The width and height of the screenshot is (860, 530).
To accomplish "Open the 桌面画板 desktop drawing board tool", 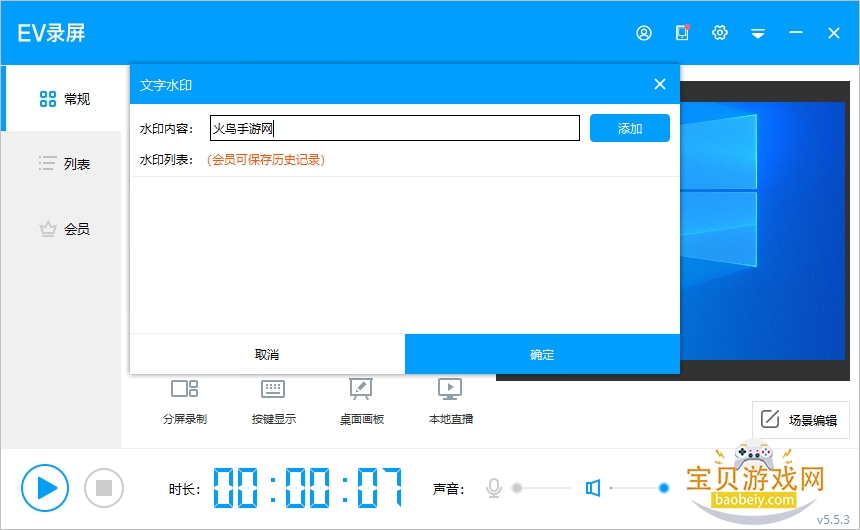I will pyautogui.click(x=361, y=402).
